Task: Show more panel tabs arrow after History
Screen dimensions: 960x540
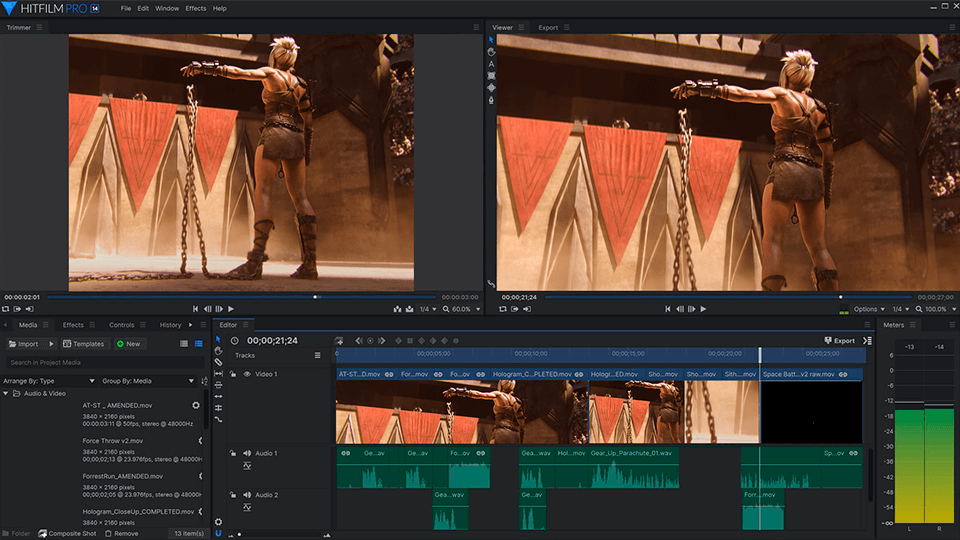Action: [x=190, y=325]
